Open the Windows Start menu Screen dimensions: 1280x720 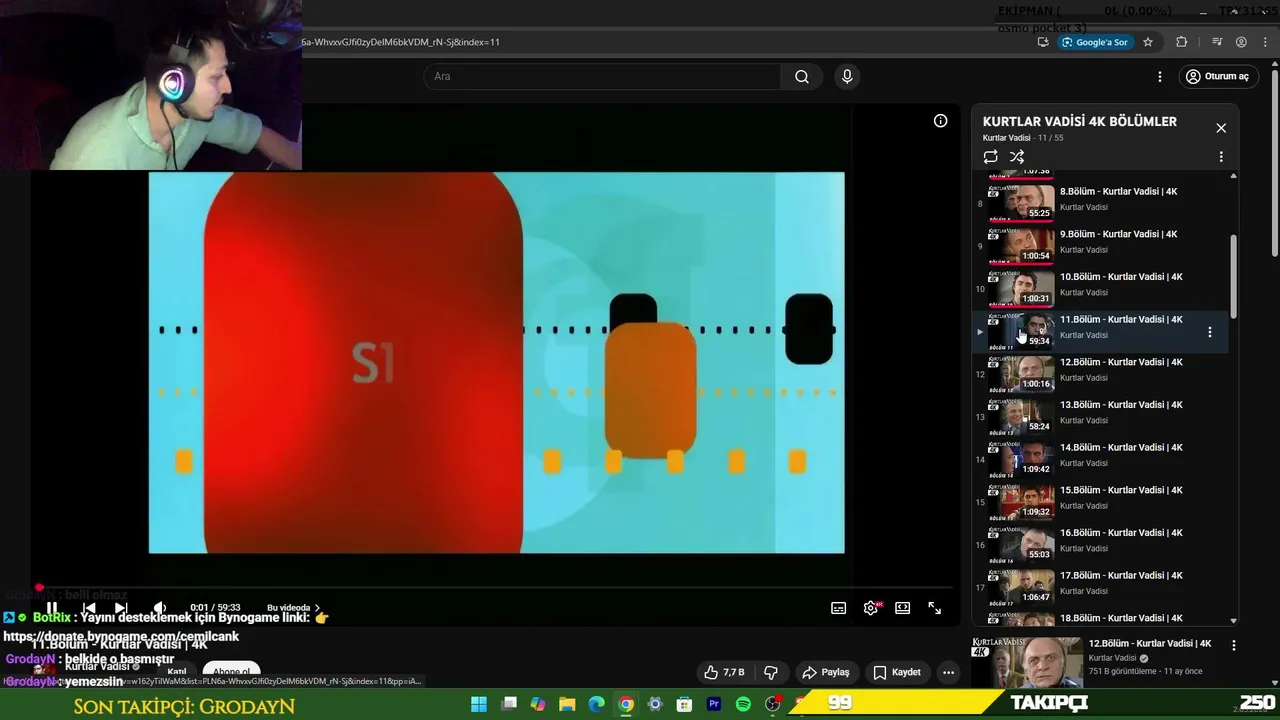pyautogui.click(x=479, y=704)
